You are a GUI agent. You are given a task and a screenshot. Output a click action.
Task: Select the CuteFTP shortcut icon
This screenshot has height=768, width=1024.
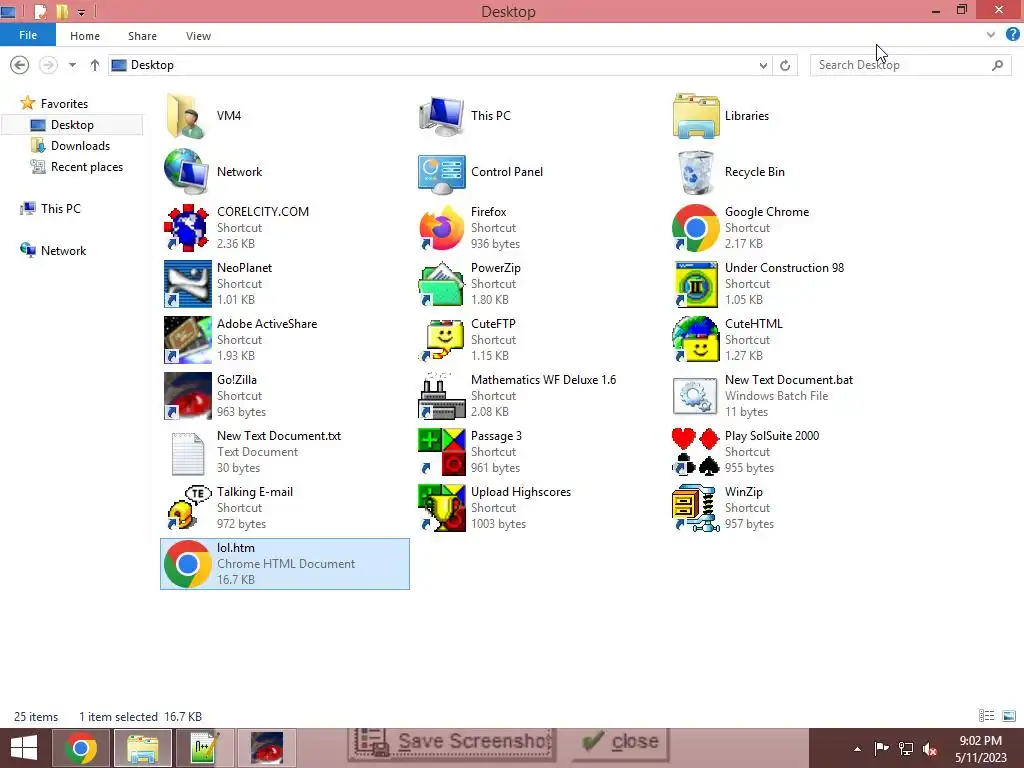pos(441,340)
